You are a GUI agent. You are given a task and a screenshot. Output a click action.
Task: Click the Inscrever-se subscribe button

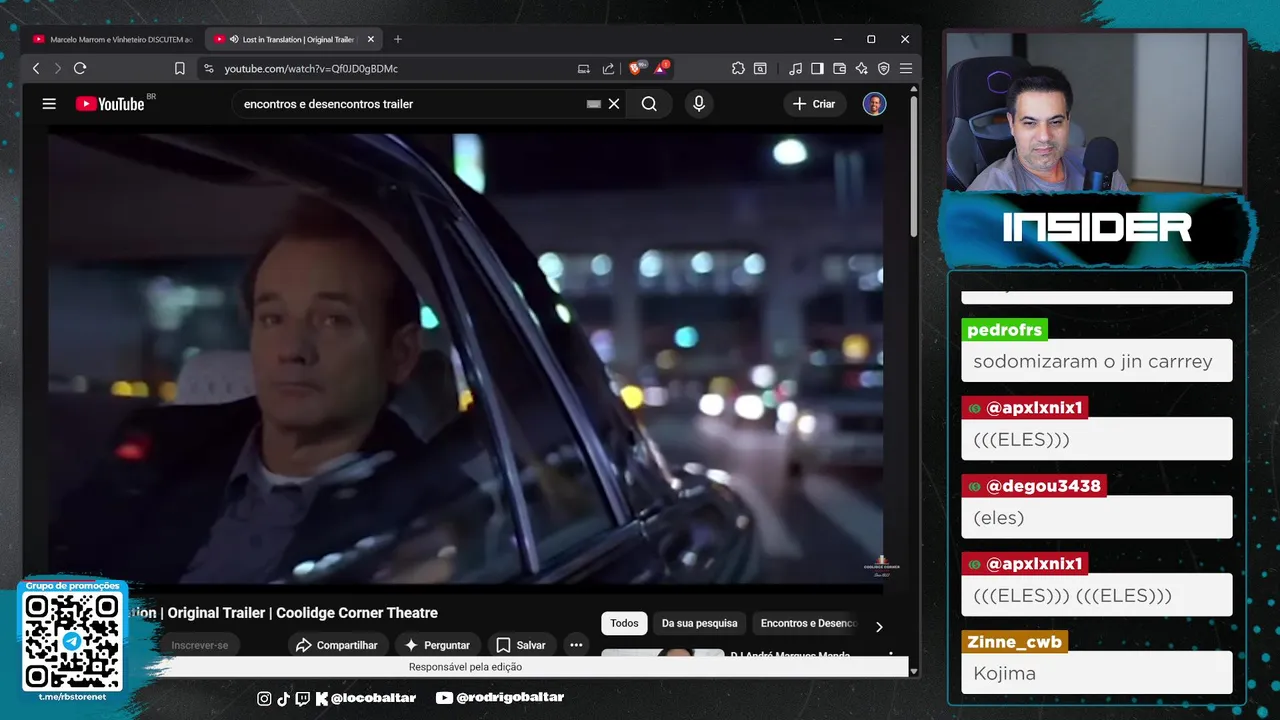[x=200, y=645]
